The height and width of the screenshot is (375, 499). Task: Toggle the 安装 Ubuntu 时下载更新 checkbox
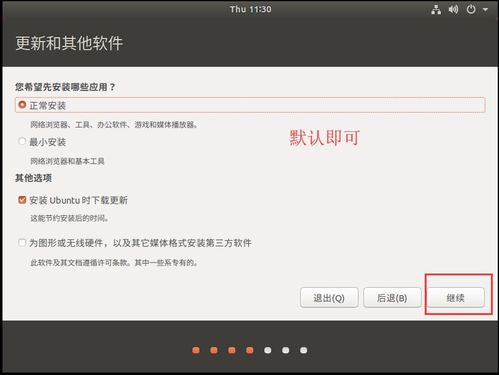point(22,200)
